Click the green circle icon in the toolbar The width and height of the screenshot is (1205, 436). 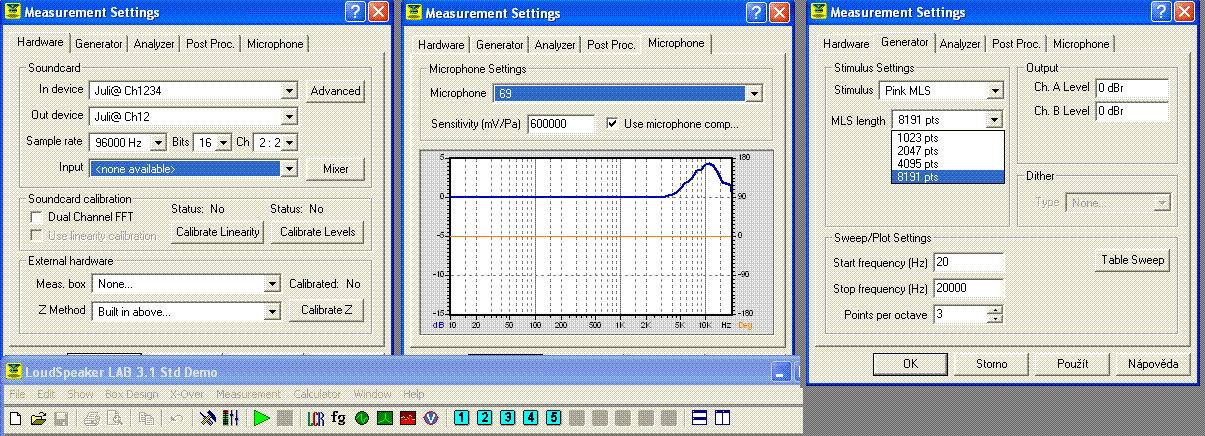(x=361, y=418)
